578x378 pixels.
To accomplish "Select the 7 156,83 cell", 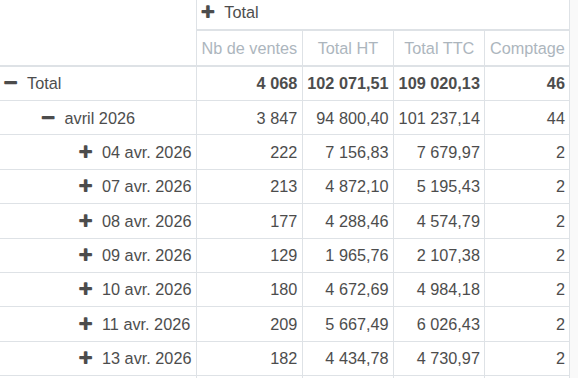I will tap(348, 152).
